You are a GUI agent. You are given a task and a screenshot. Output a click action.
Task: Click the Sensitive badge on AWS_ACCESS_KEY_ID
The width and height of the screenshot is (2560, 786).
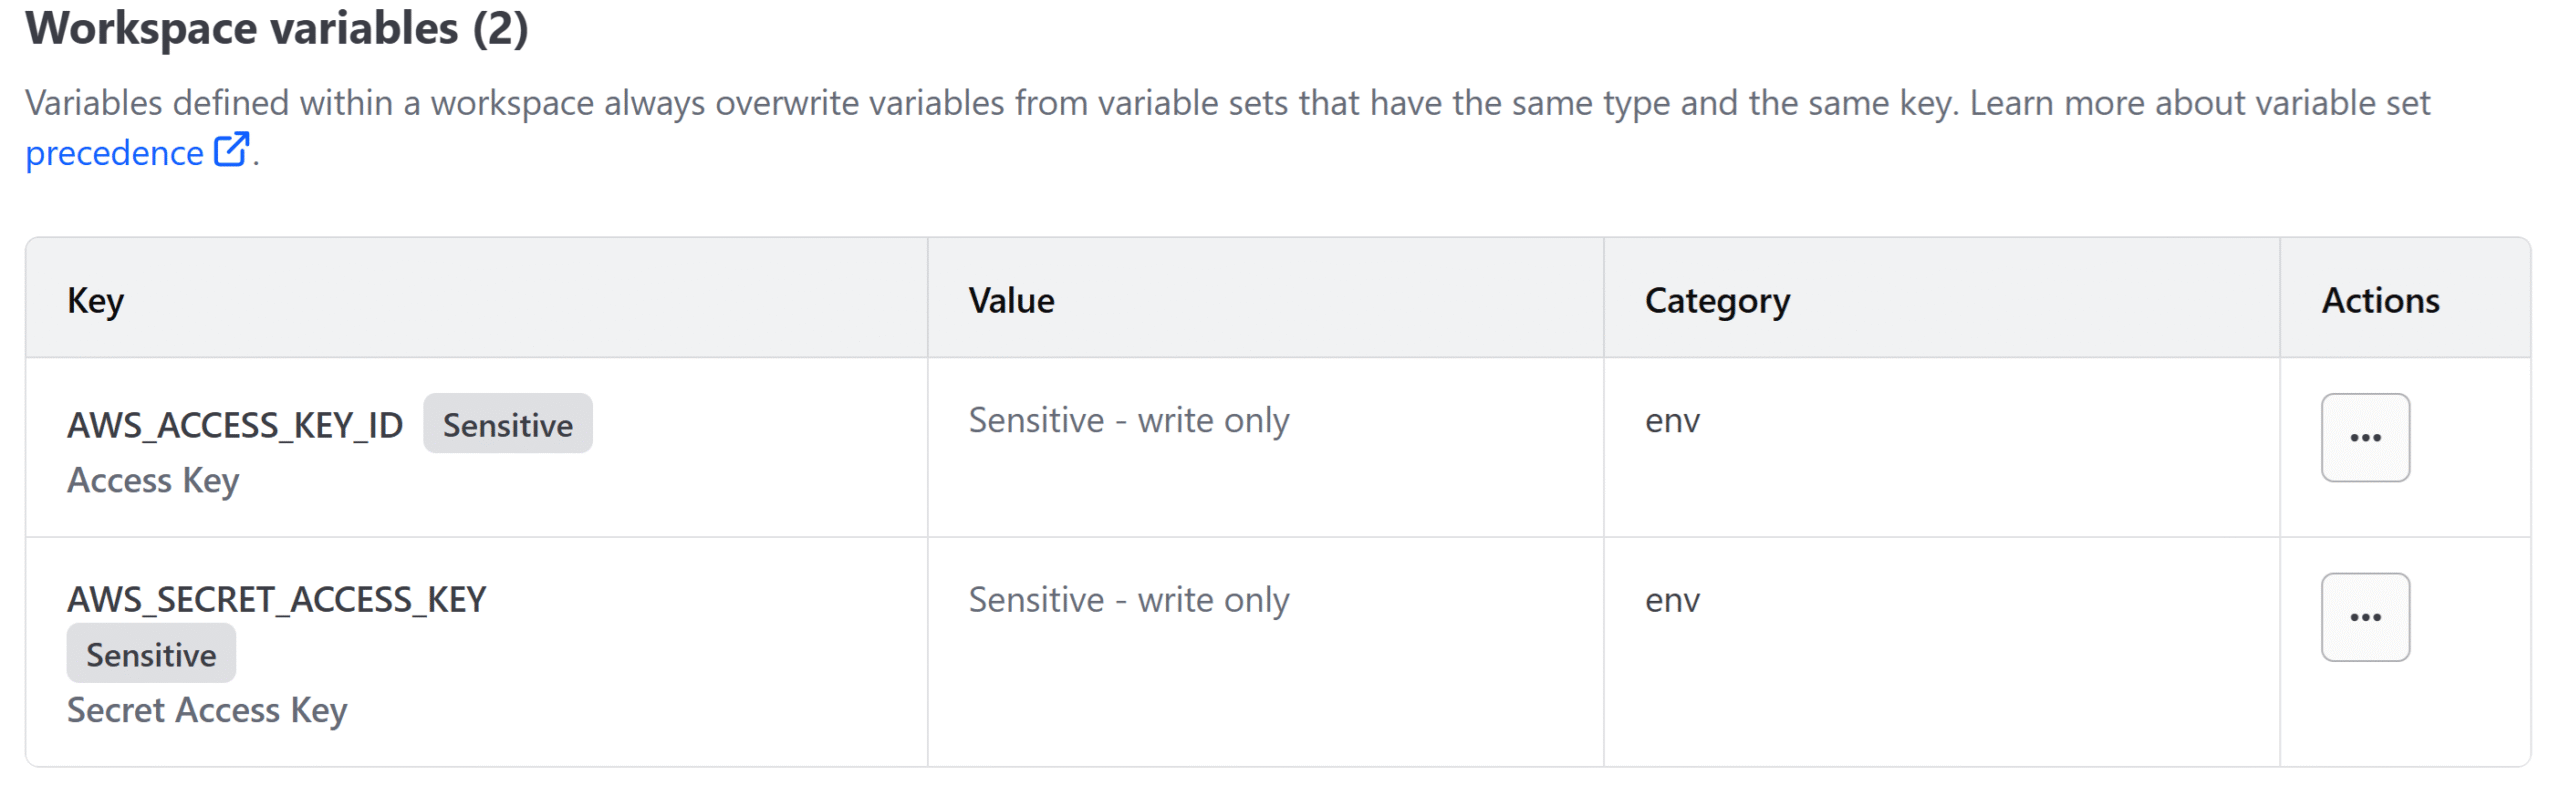tap(507, 424)
